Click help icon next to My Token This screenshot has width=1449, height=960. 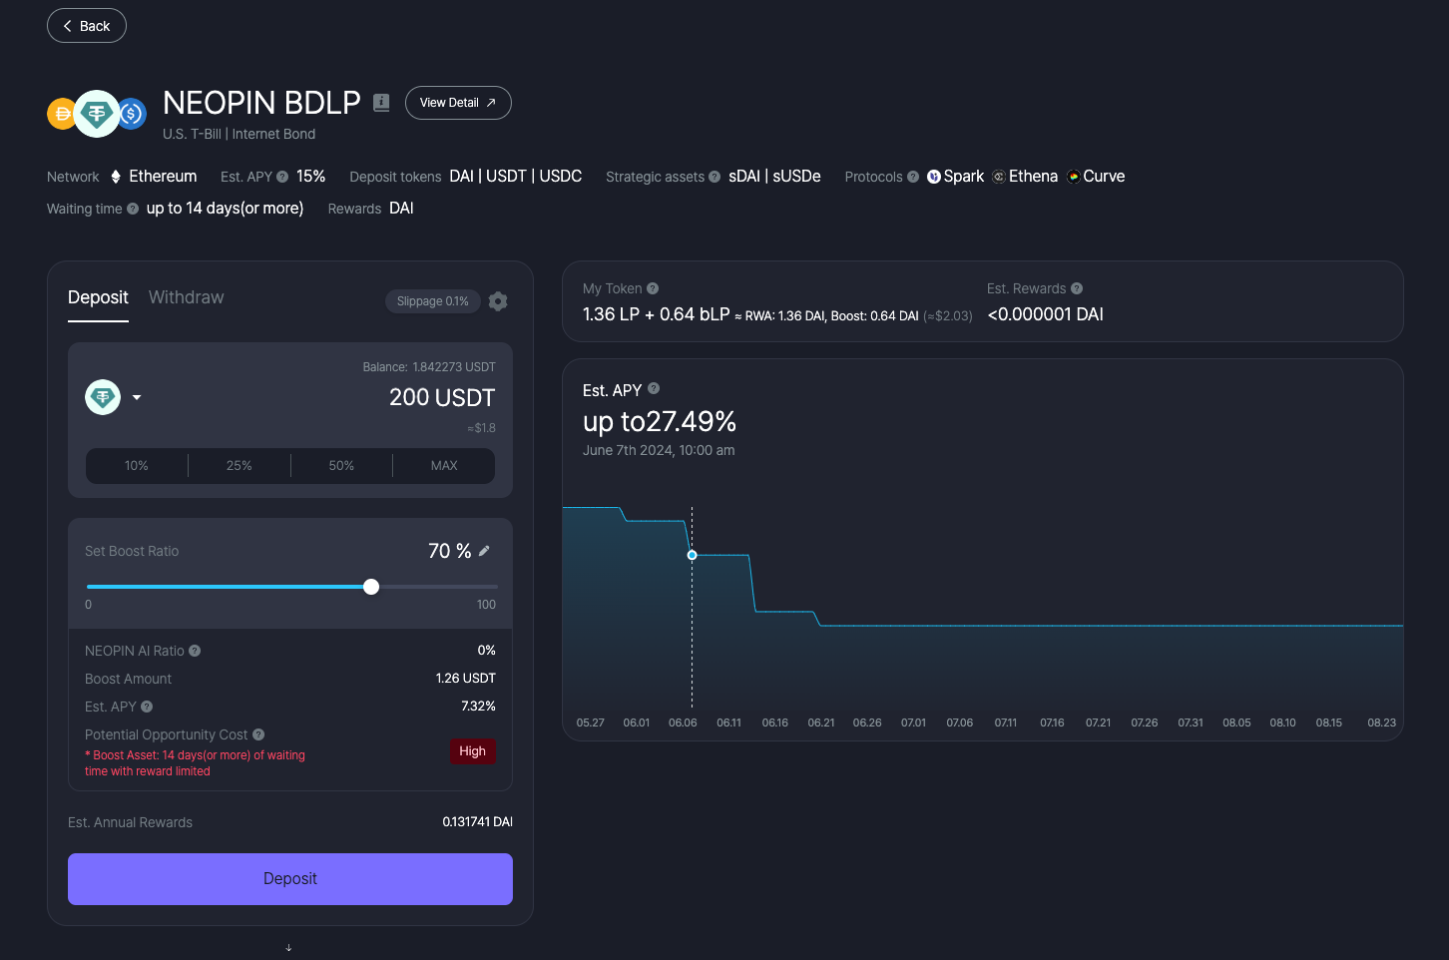click(653, 289)
